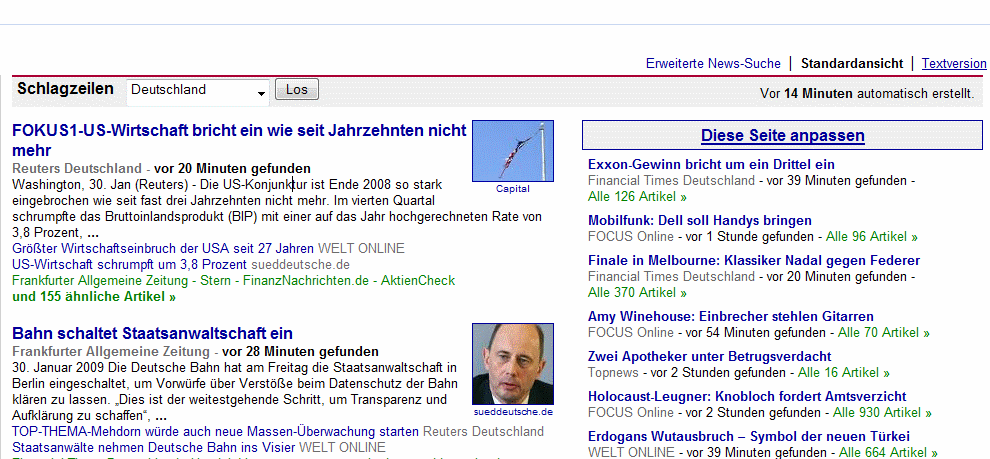Switch to Textversion view
Screen dimensions: 990x459
[954, 64]
